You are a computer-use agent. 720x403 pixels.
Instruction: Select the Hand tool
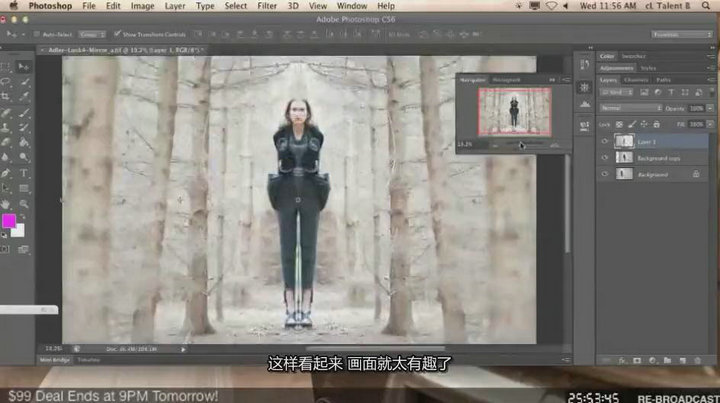7,201
